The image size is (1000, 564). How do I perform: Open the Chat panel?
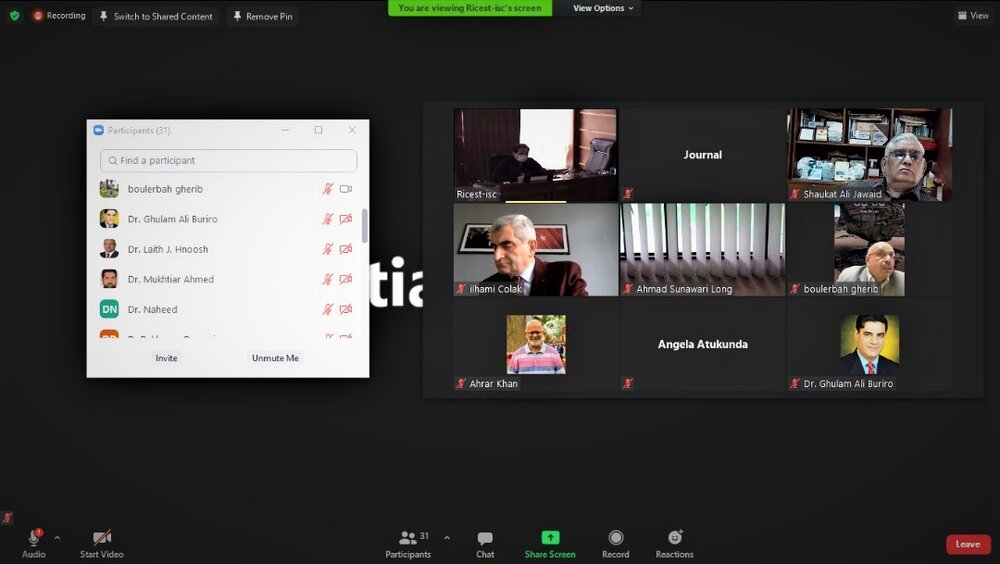click(485, 544)
